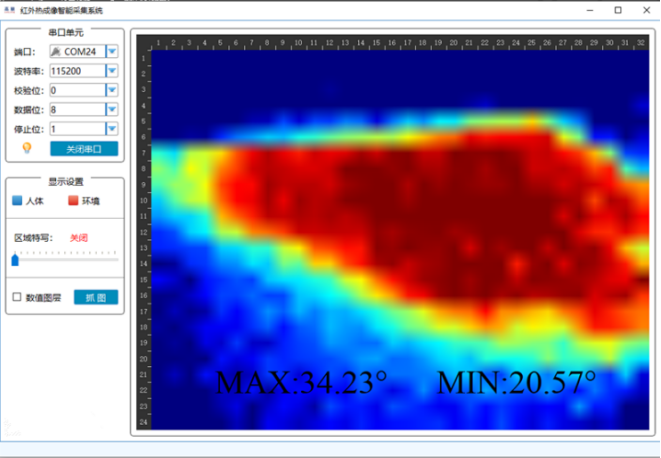
Task: Open the 端口 COM24 dropdown arrow
Action: (112, 51)
